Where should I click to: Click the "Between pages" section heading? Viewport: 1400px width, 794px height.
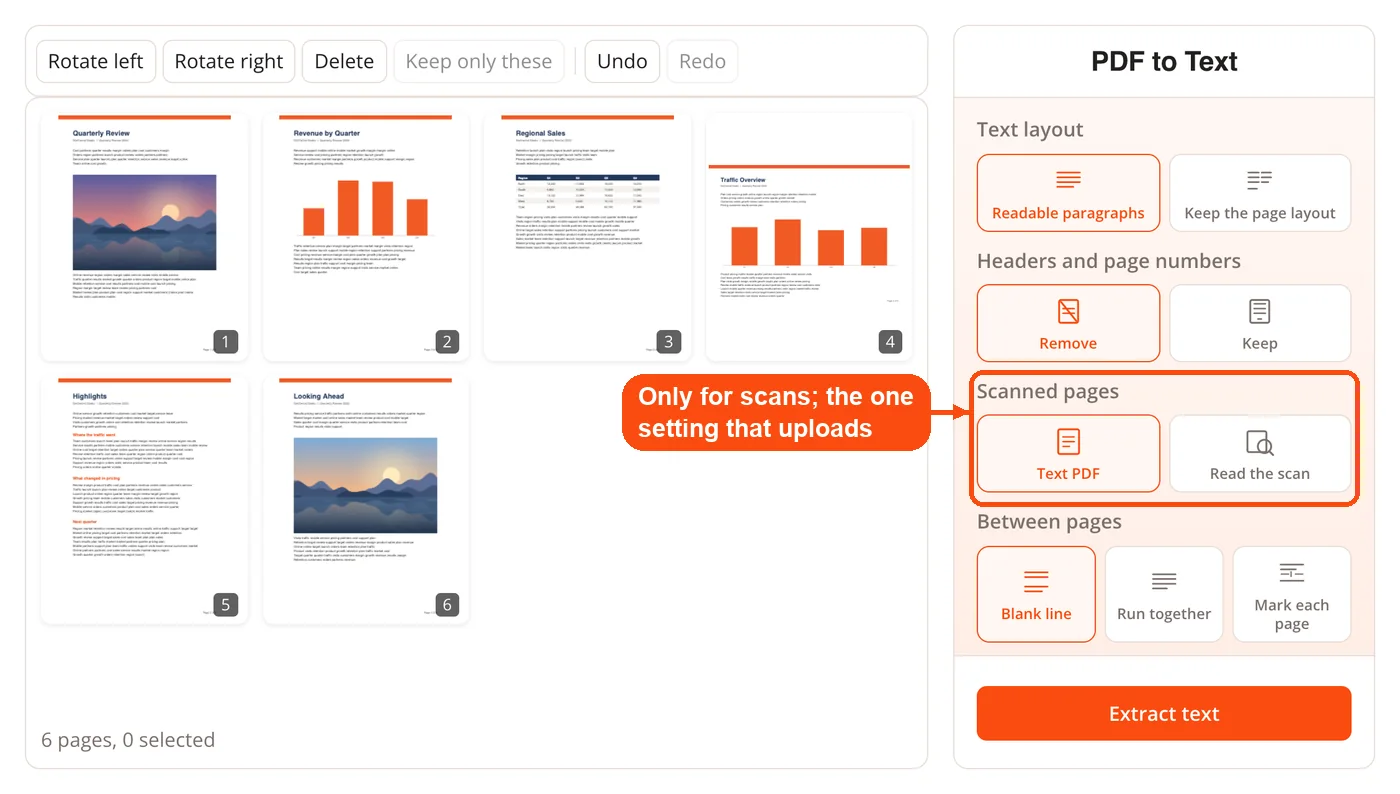point(1049,522)
